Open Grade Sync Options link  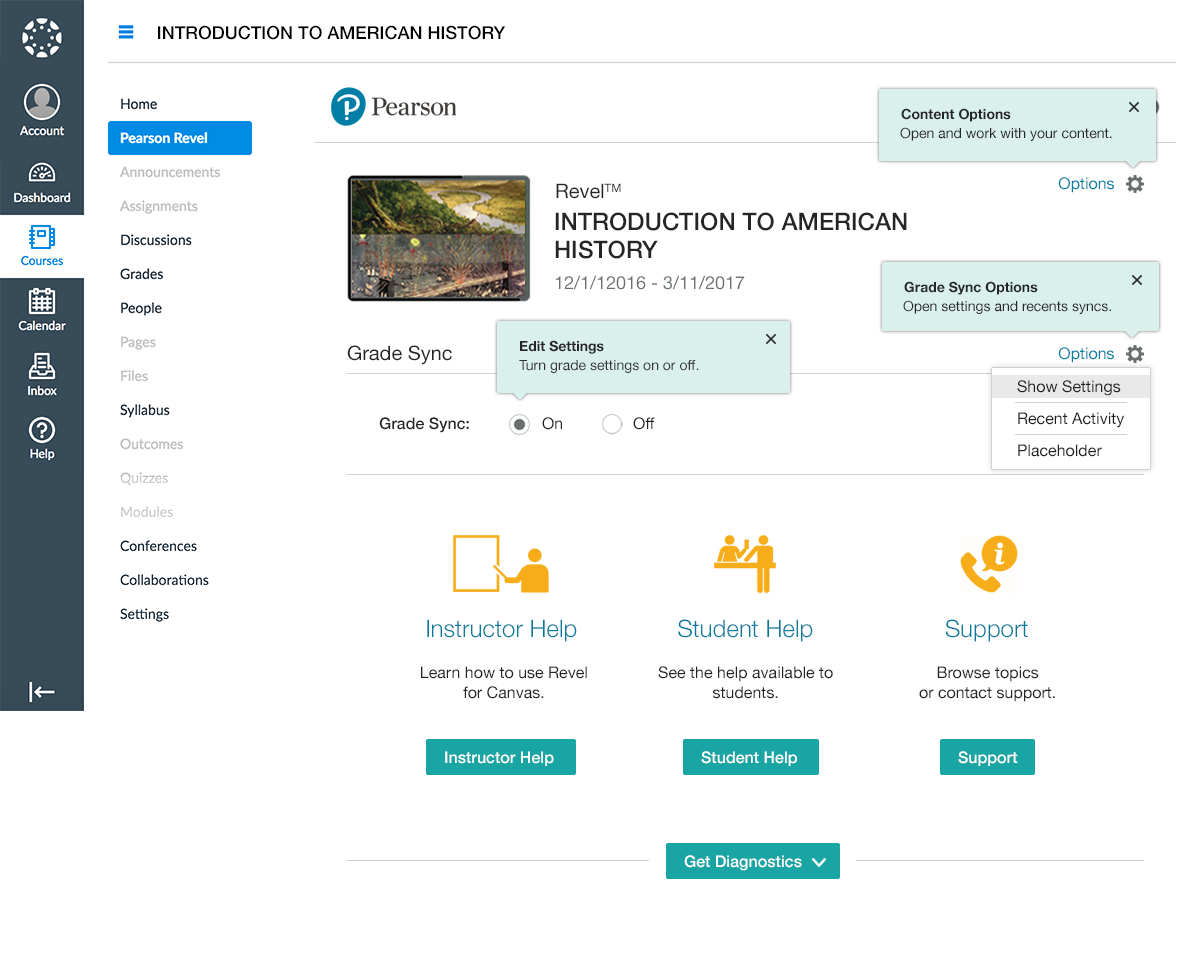coord(1086,354)
